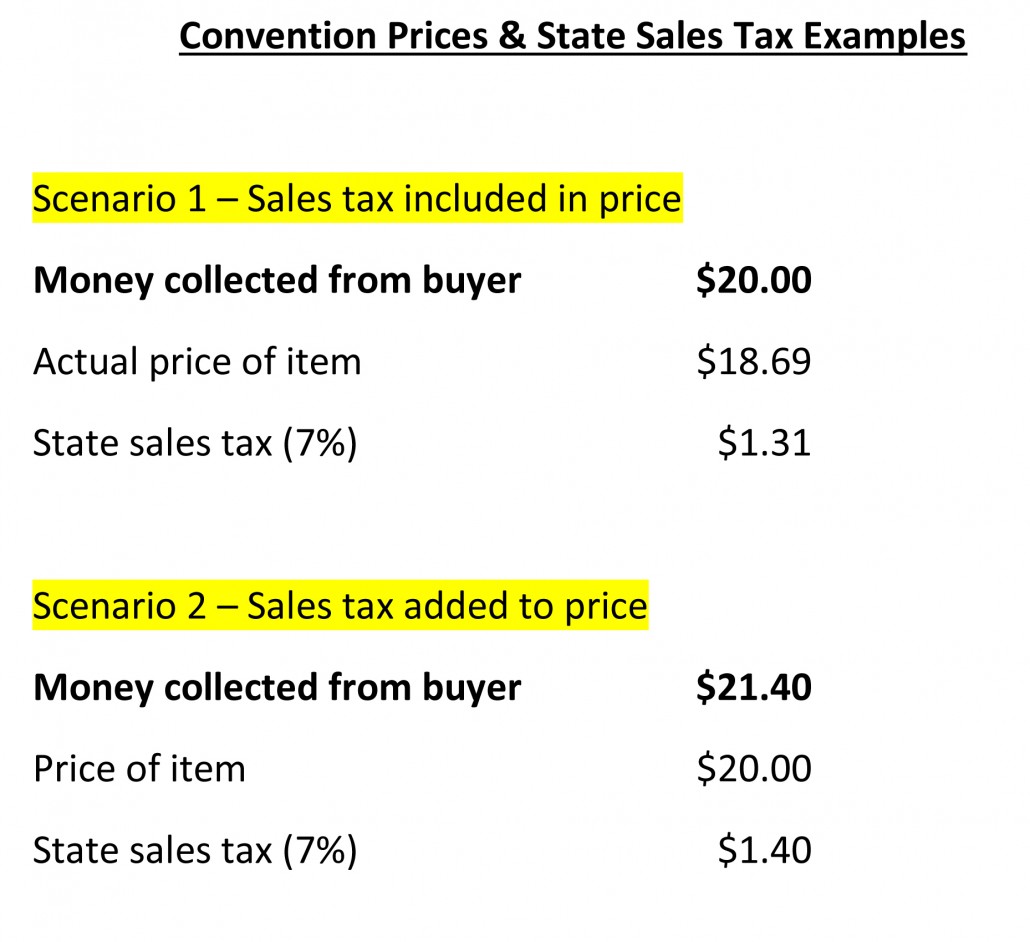
Task: Click the Price of item label
Action: click(x=139, y=769)
